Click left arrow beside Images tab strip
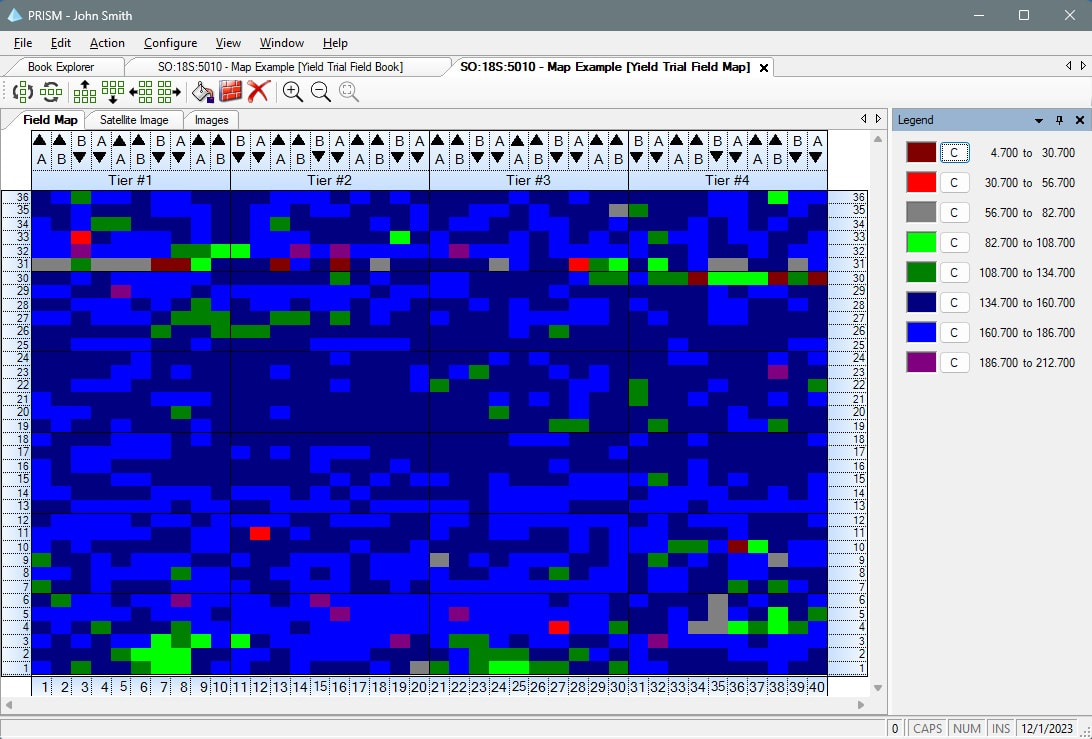 pyautogui.click(x=864, y=119)
